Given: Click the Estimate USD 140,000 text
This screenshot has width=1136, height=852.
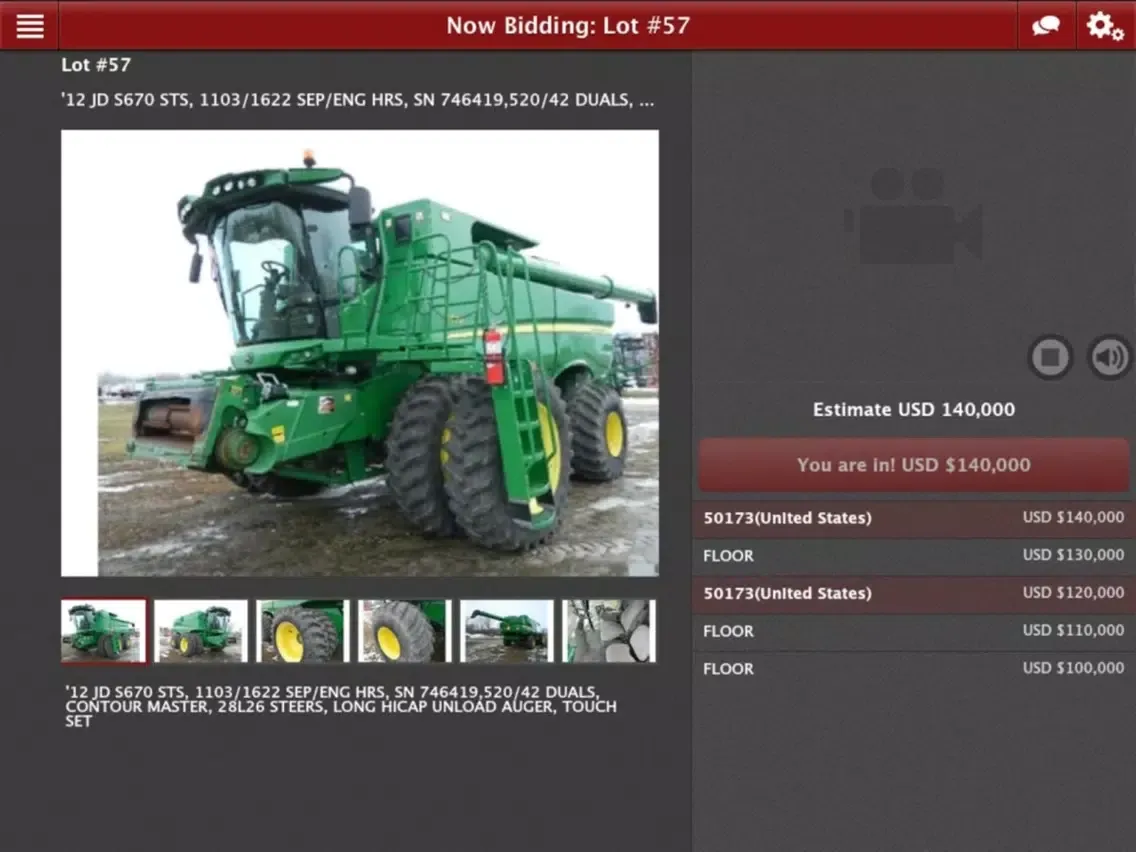Looking at the screenshot, I should [913, 409].
